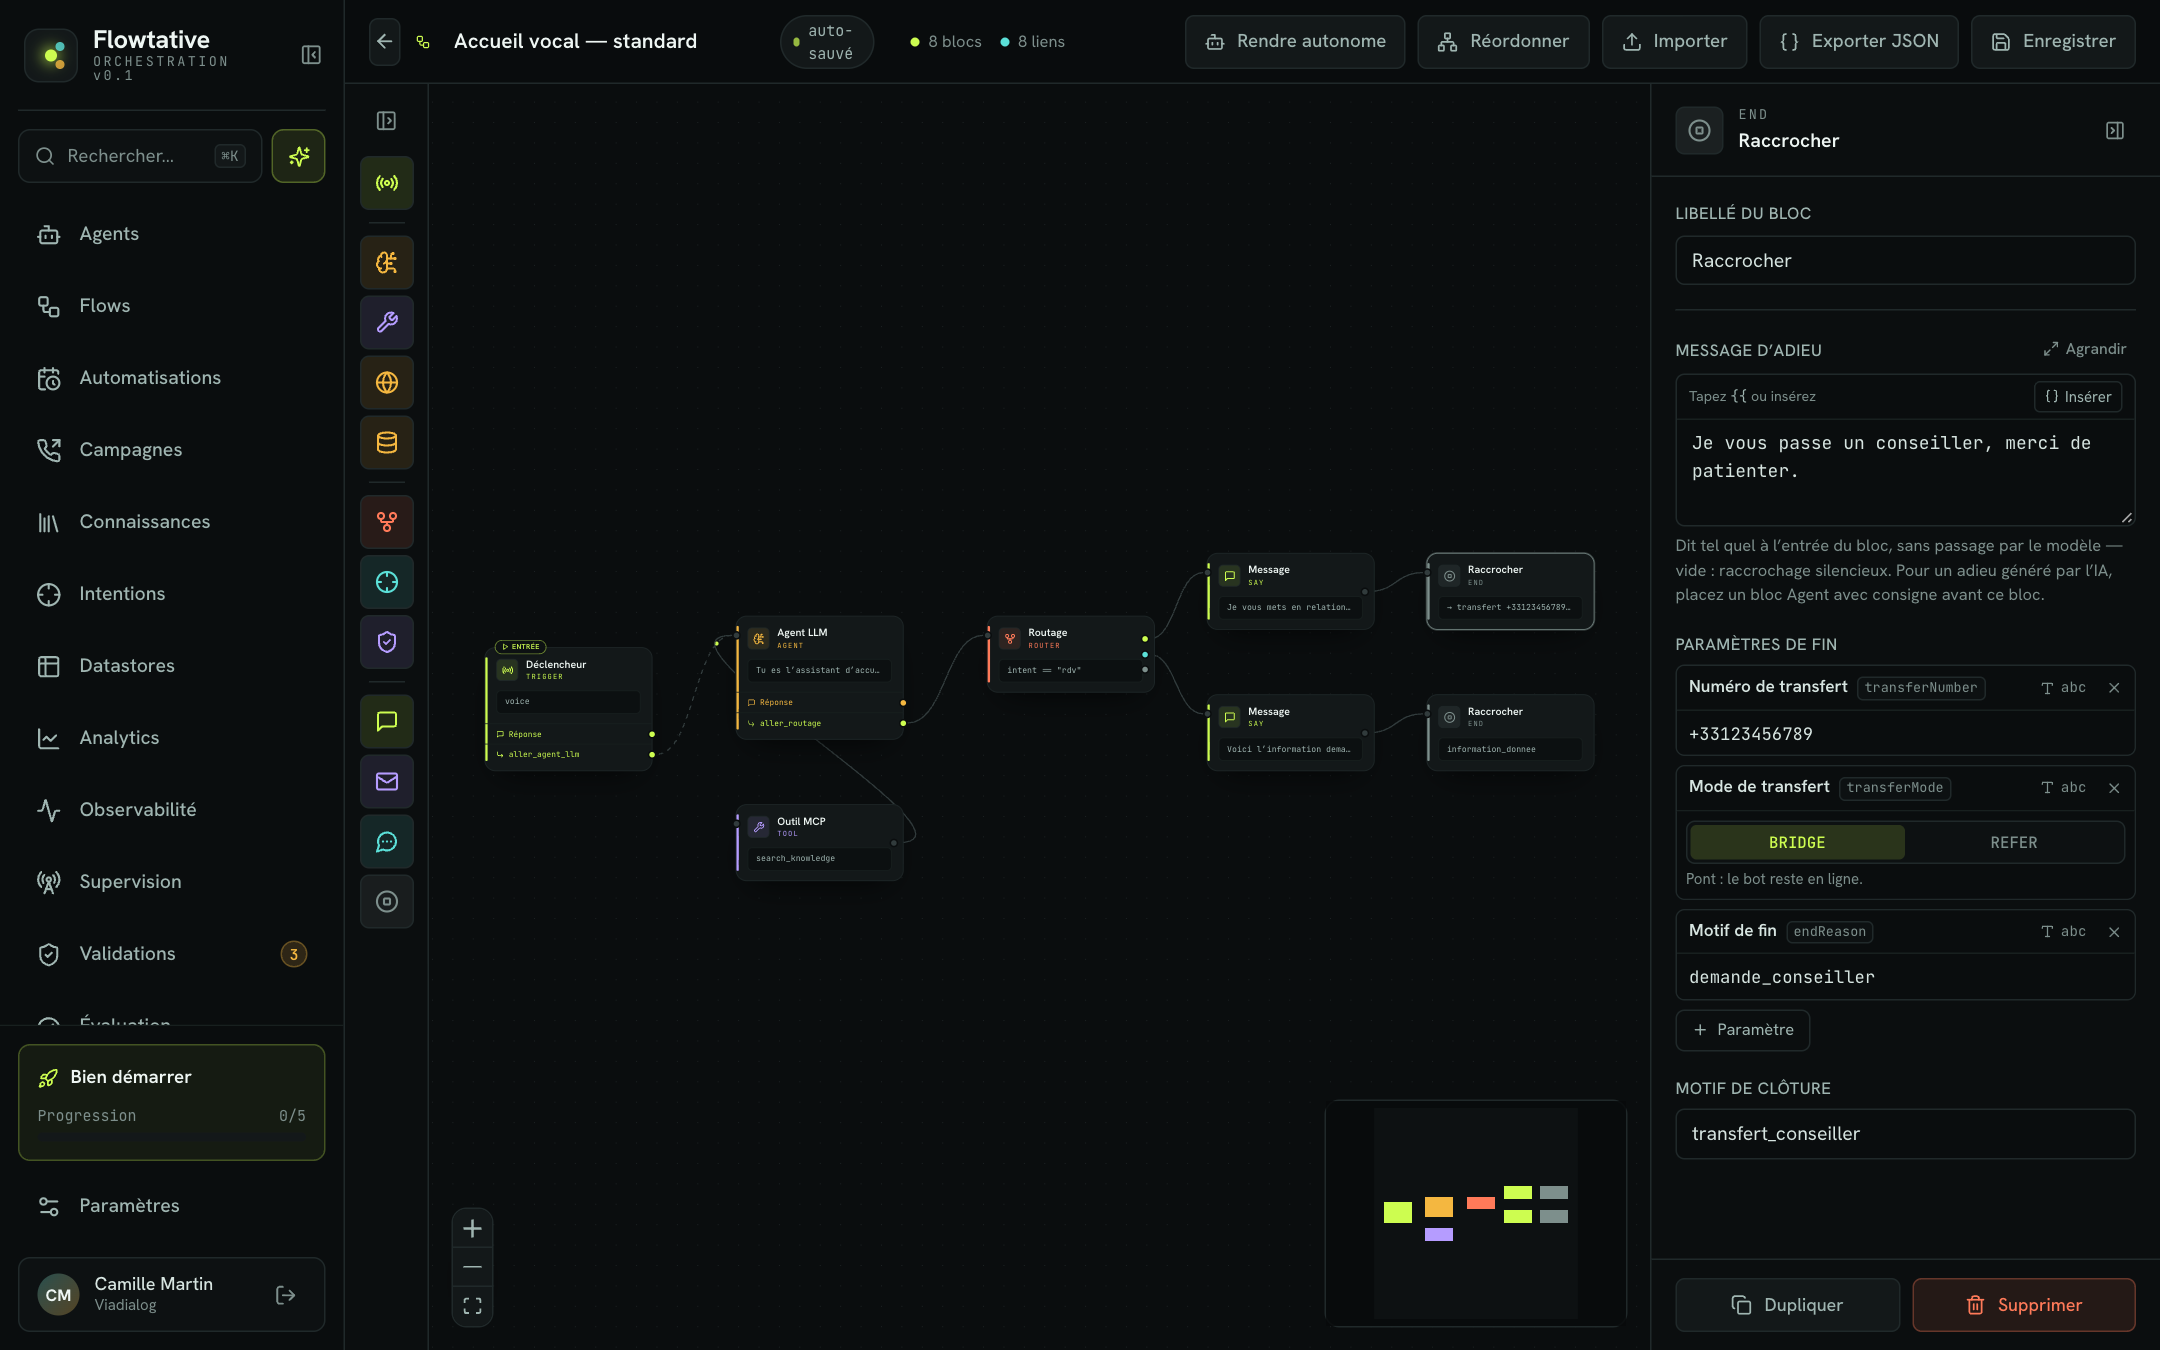
Task: Select the shield guard block in palette
Action: (x=387, y=642)
